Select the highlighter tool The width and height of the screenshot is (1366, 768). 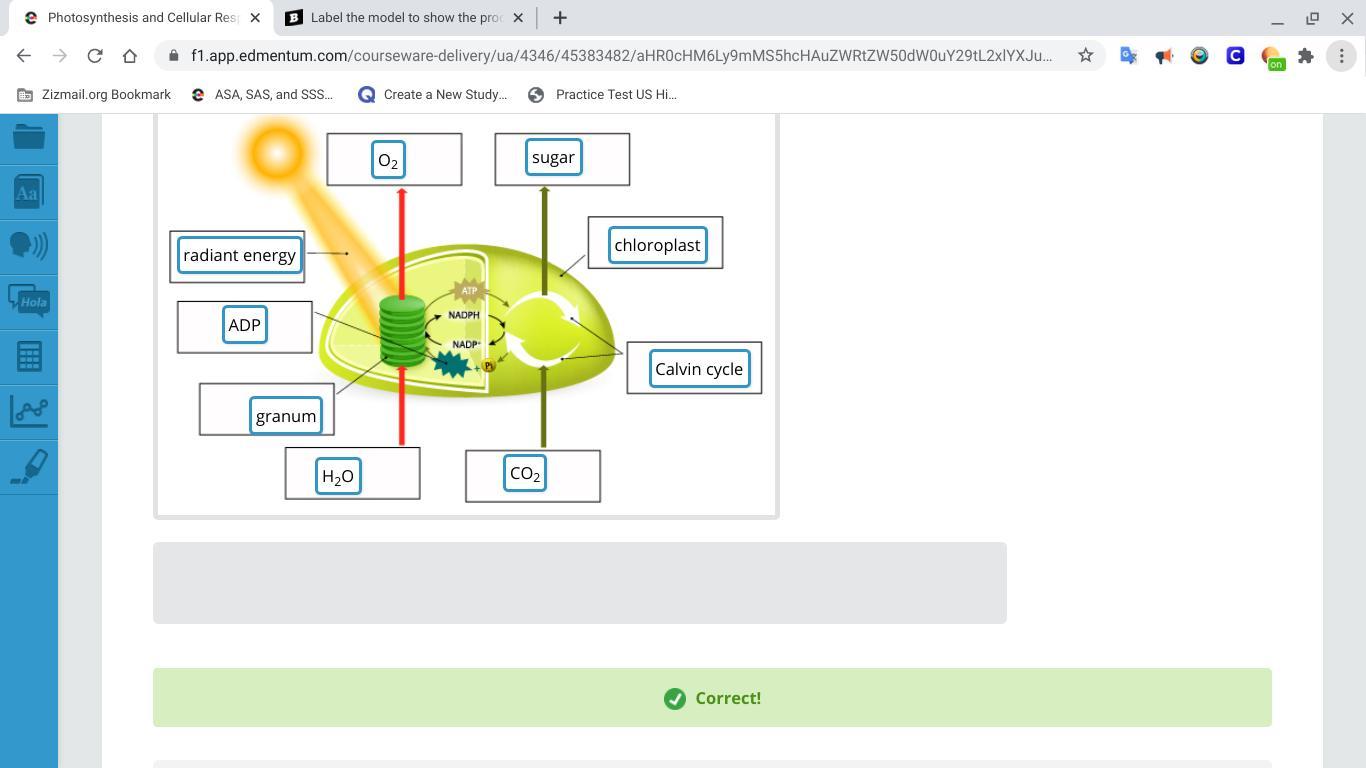click(x=29, y=467)
